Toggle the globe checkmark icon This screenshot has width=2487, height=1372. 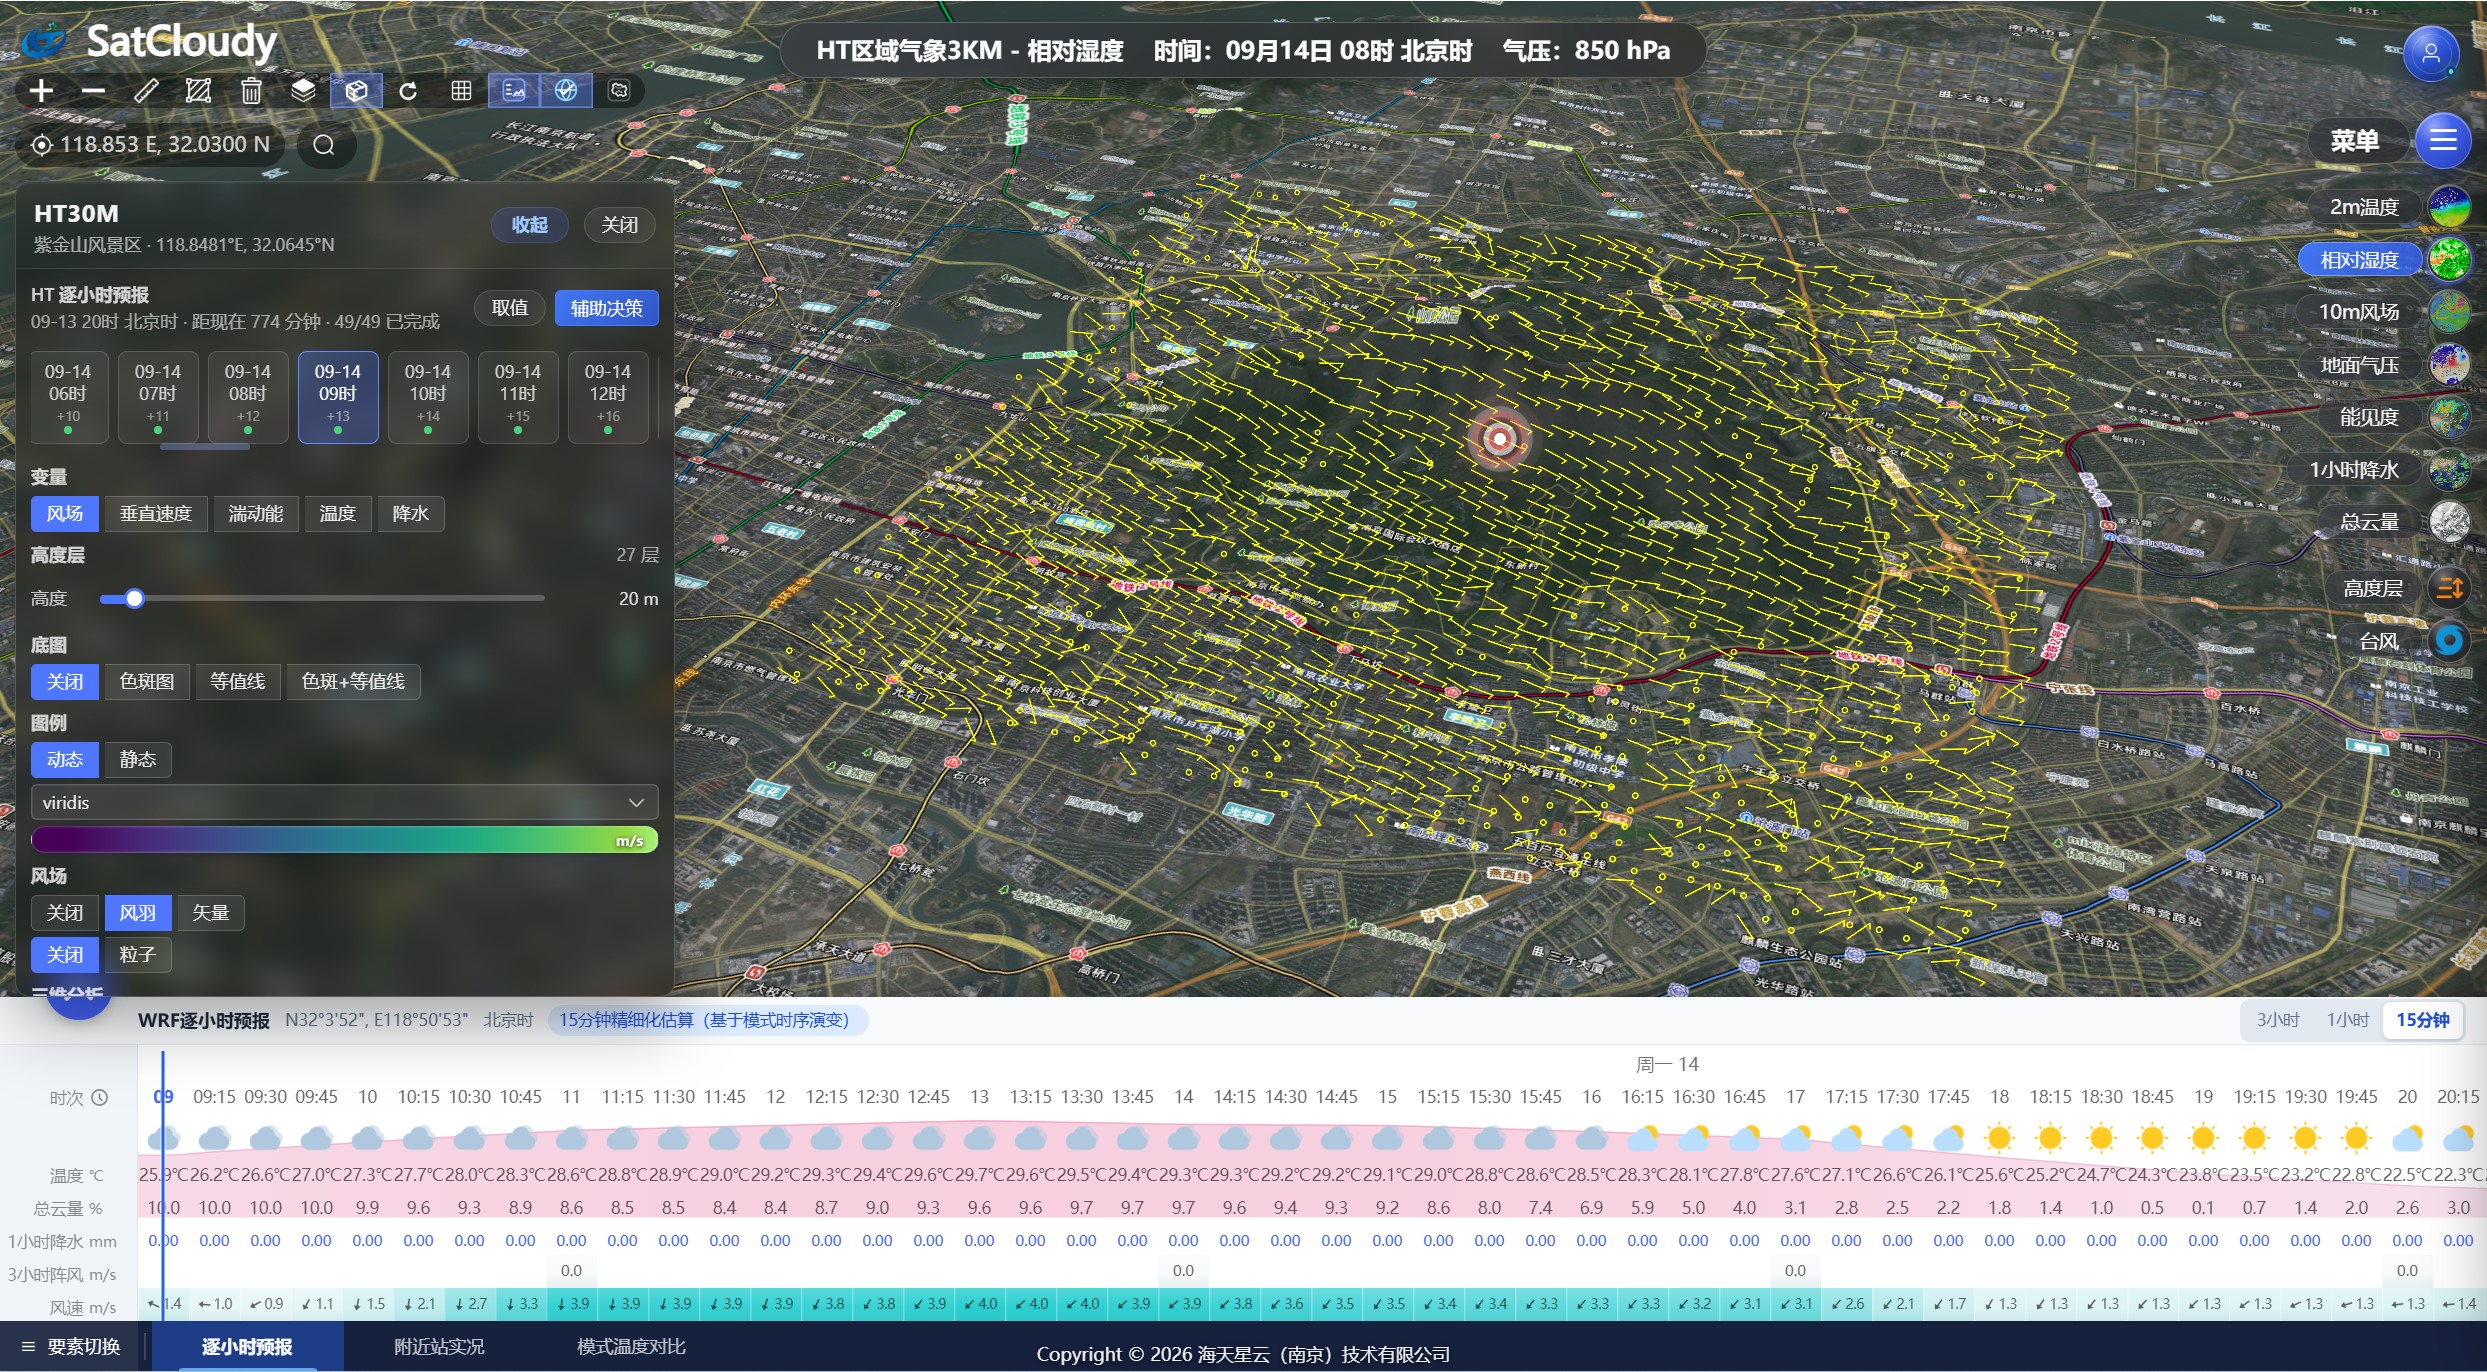(x=566, y=91)
